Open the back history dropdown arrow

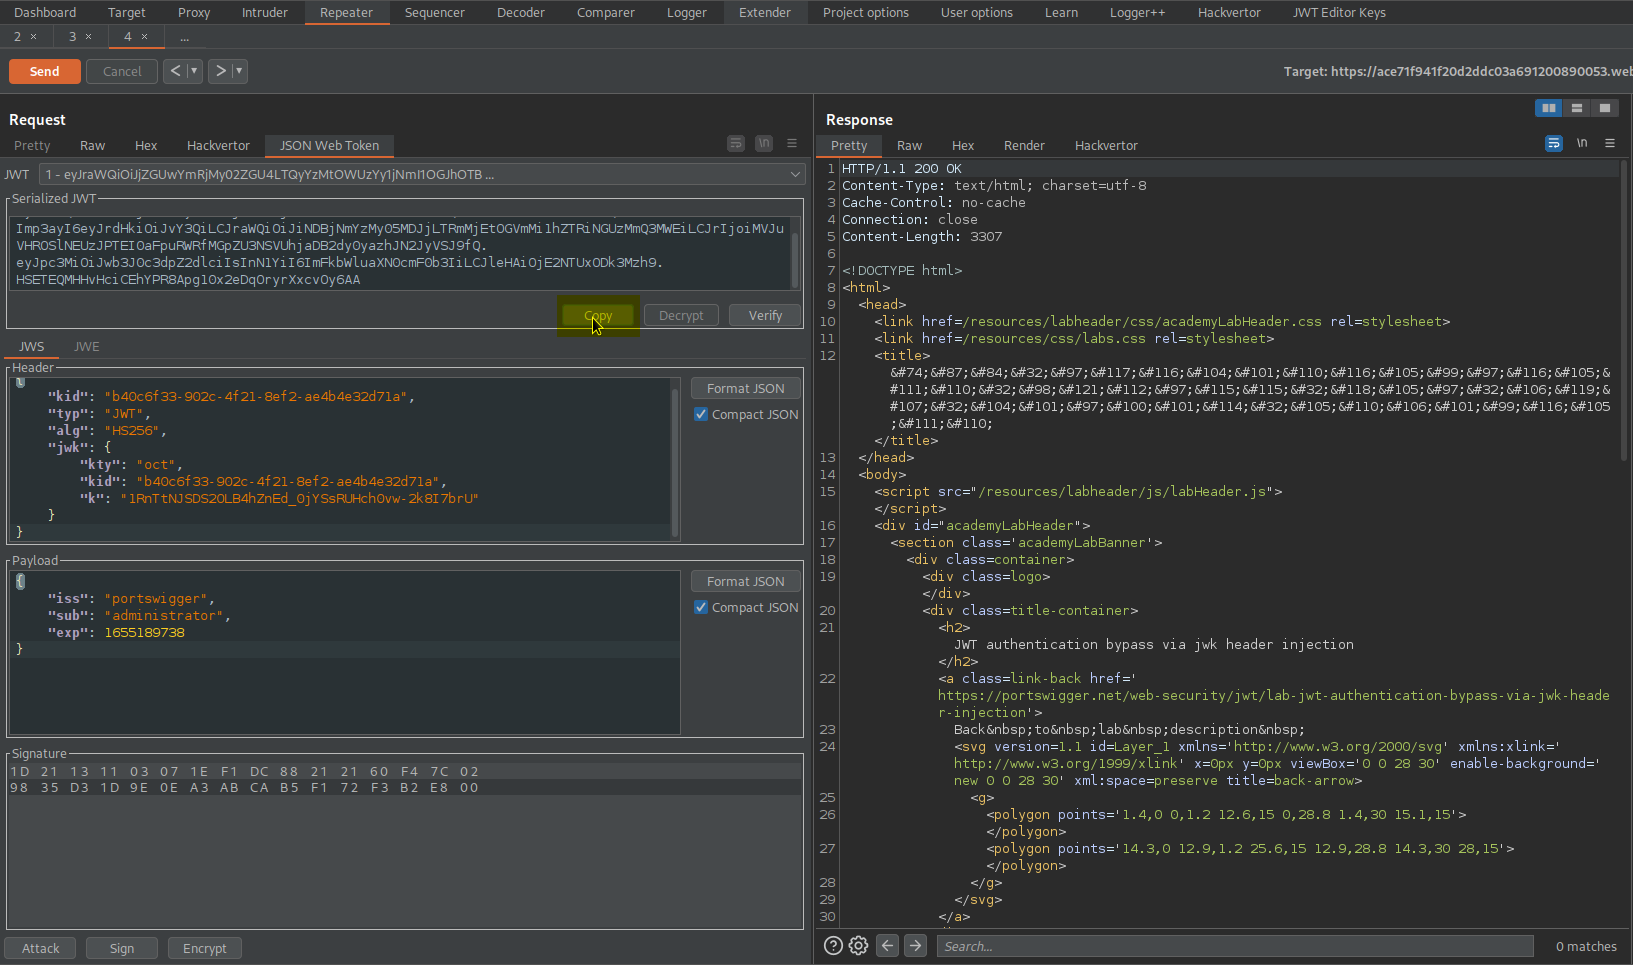coord(194,71)
